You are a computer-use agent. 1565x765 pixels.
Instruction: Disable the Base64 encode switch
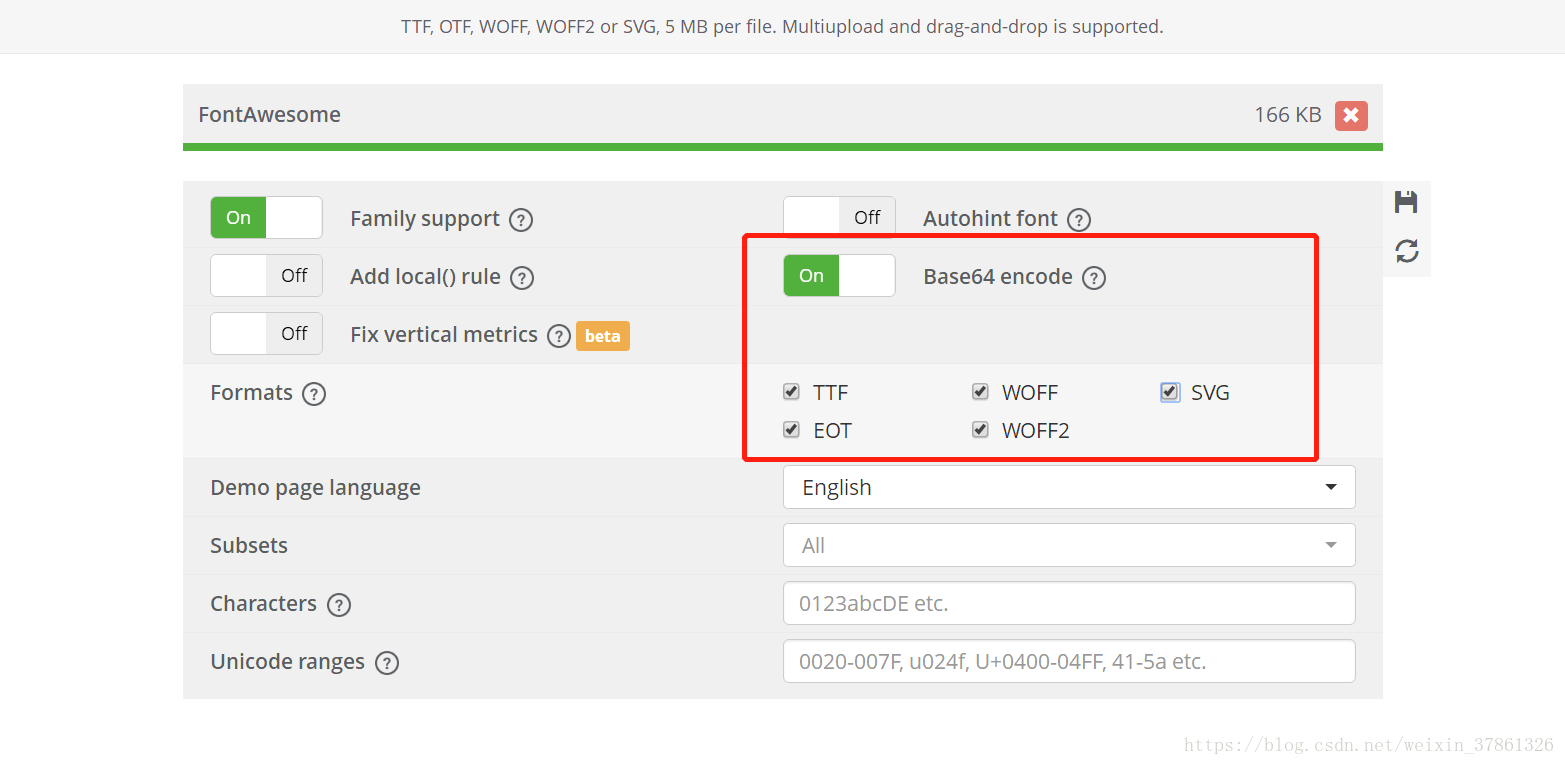pyautogui.click(x=839, y=276)
